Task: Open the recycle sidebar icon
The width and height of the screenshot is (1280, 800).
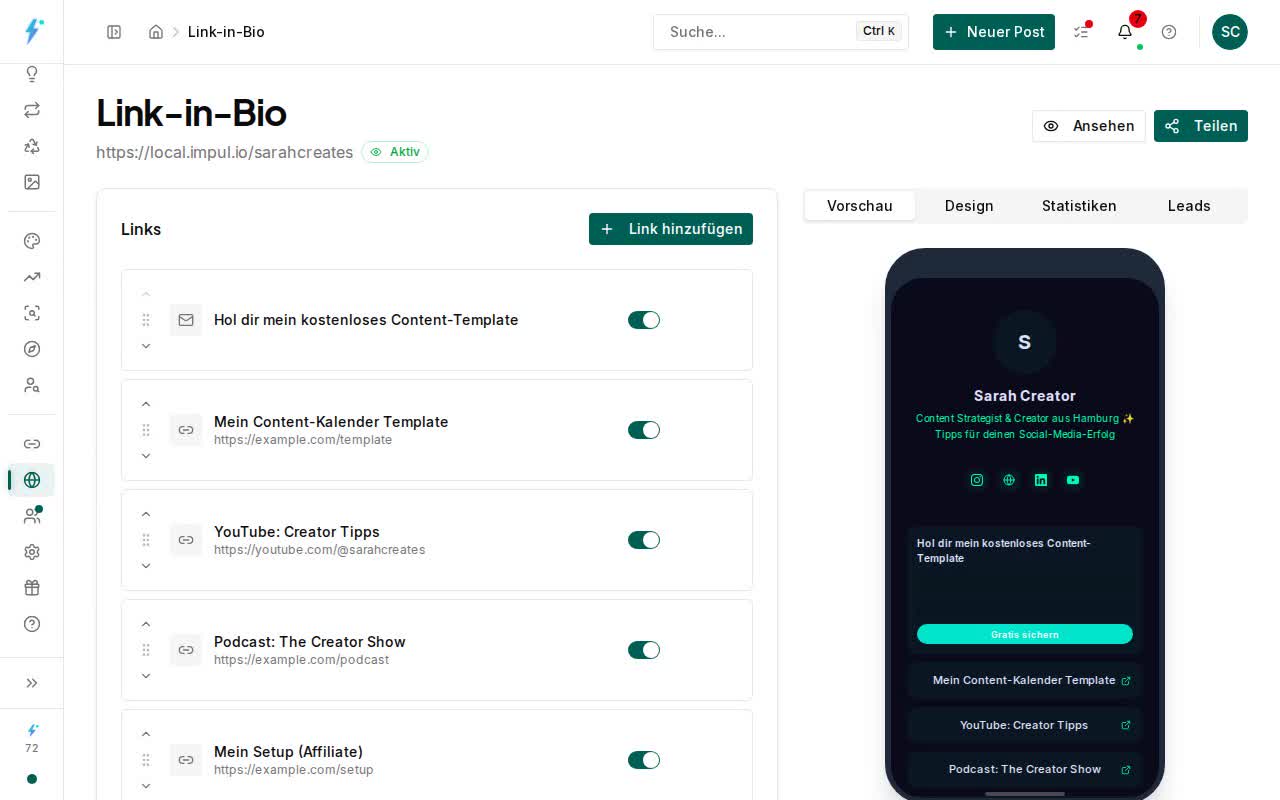Action: pyautogui.click(x=32, y=146)
